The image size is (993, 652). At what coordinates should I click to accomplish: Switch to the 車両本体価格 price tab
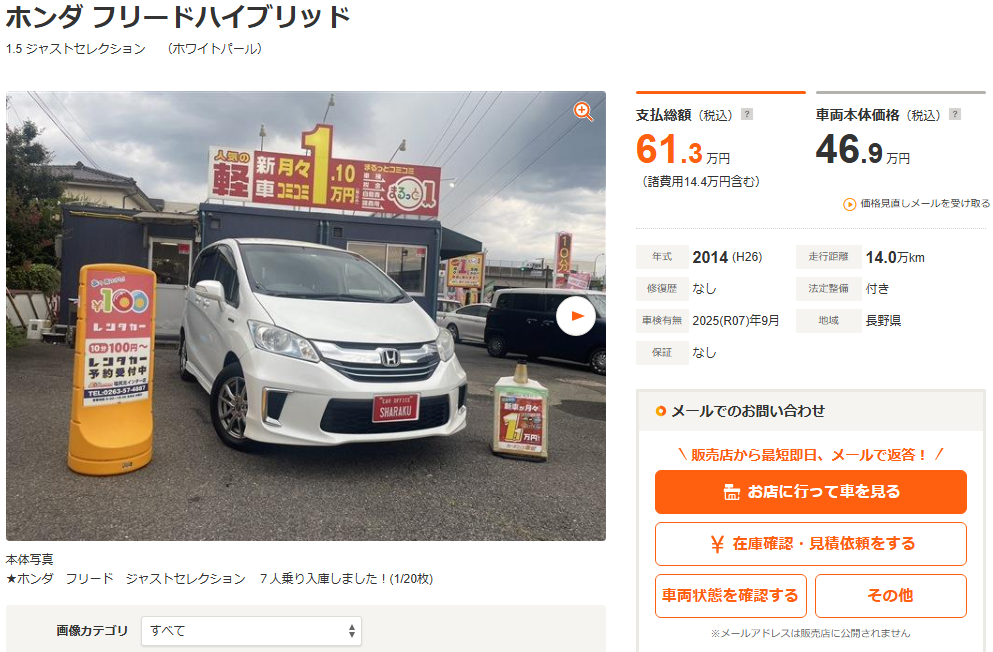(901, 115)
